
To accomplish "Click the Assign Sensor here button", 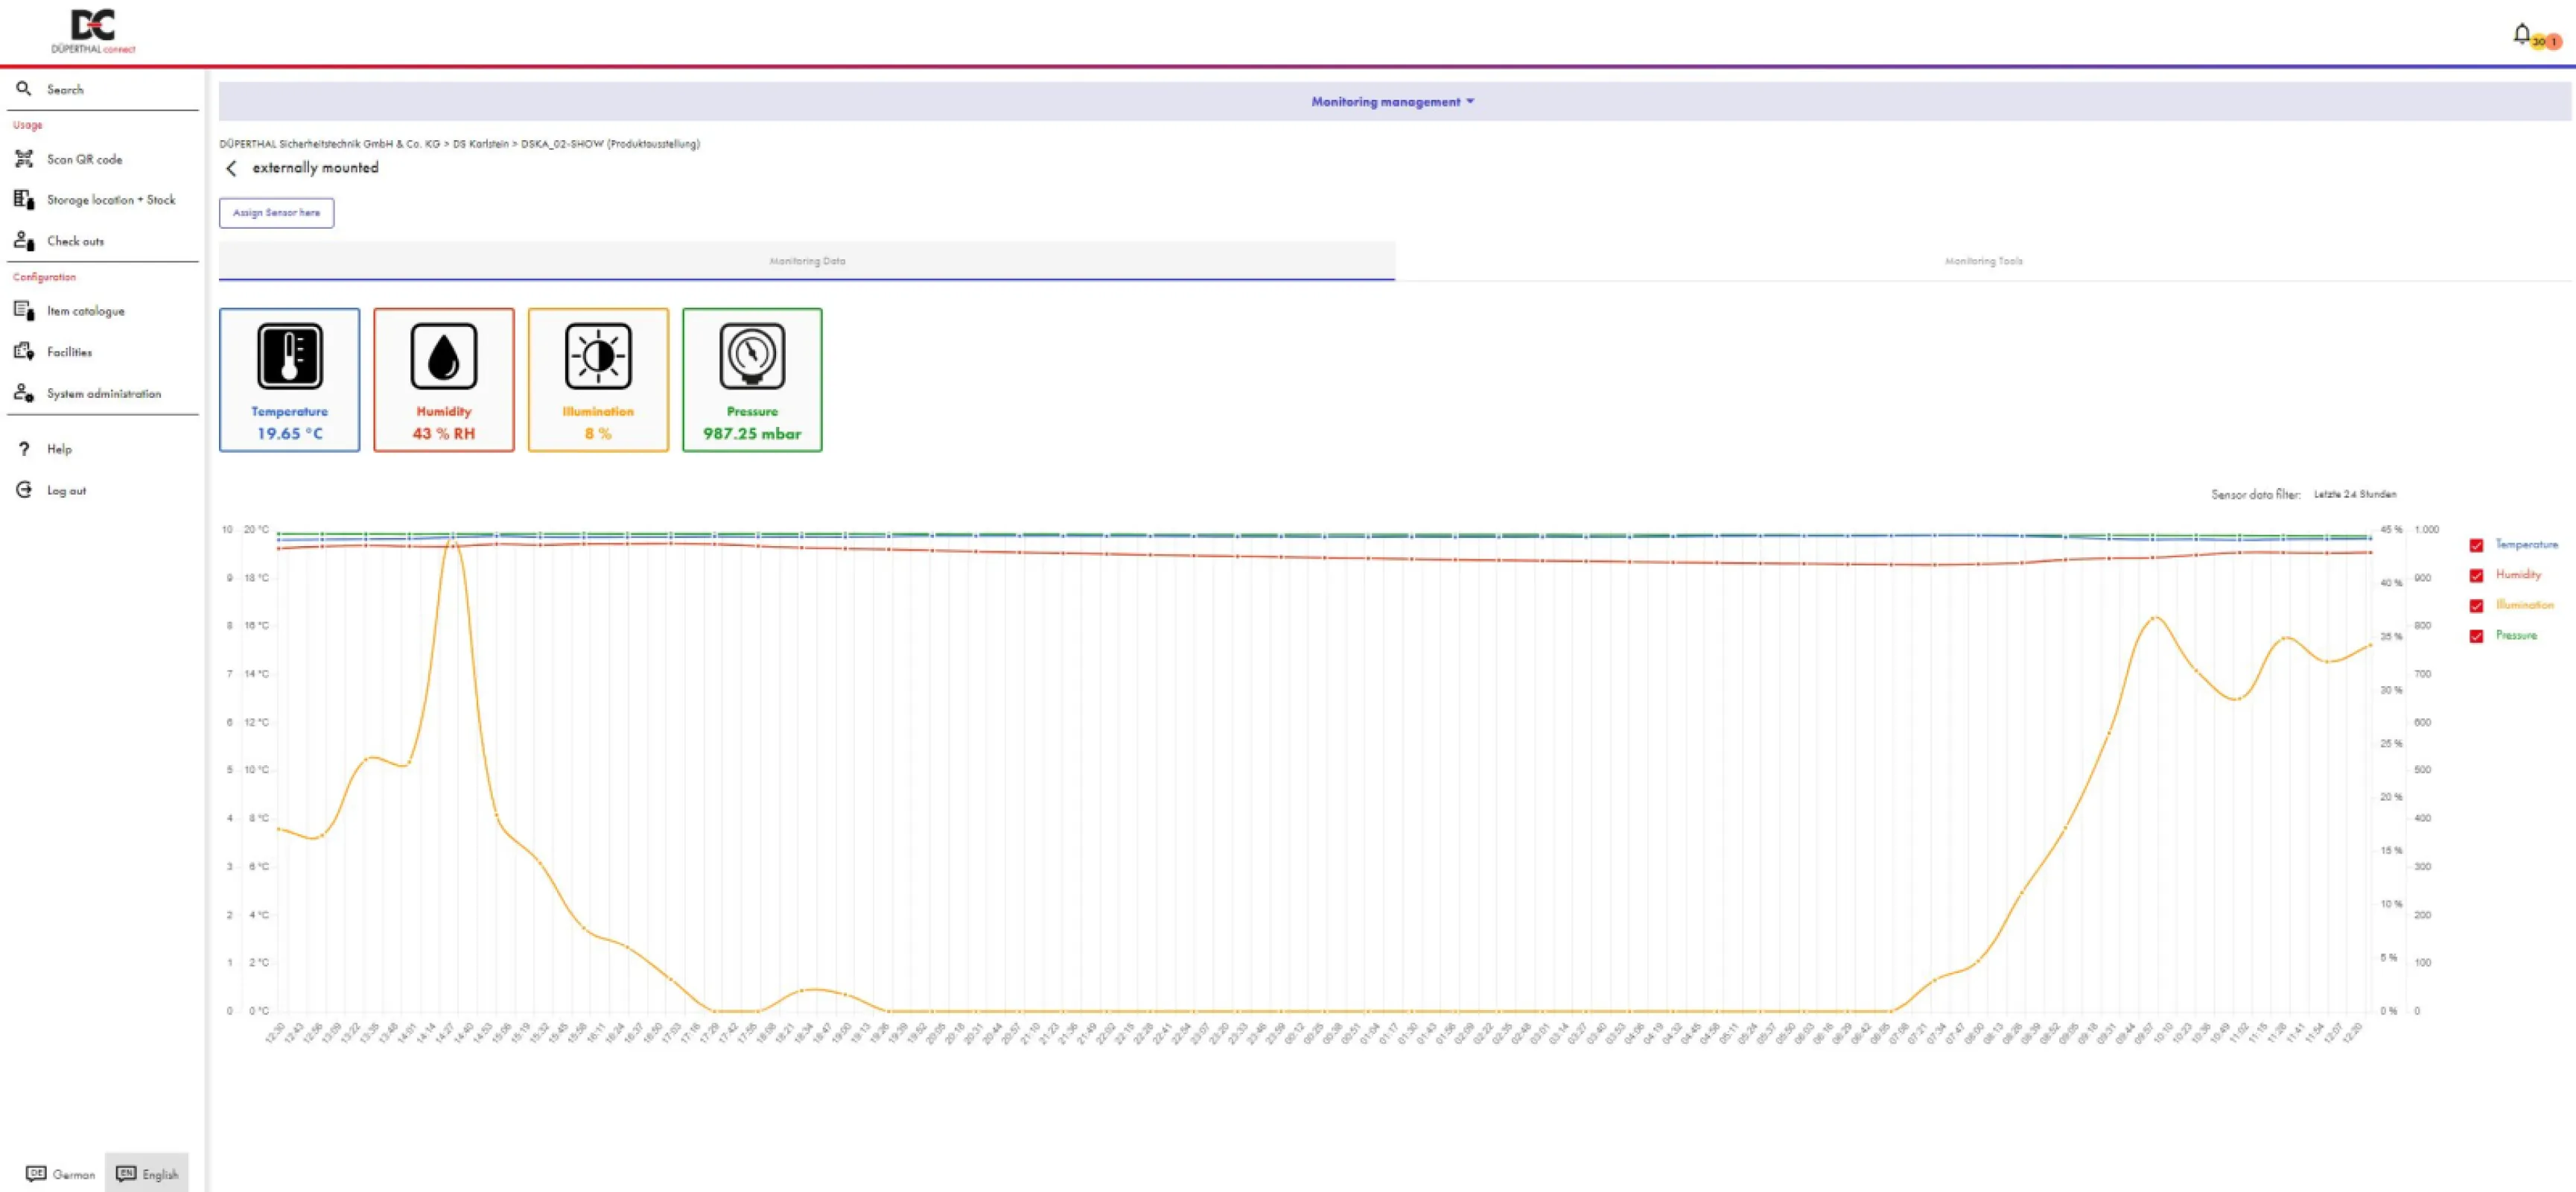I will [x=276, y=212].
